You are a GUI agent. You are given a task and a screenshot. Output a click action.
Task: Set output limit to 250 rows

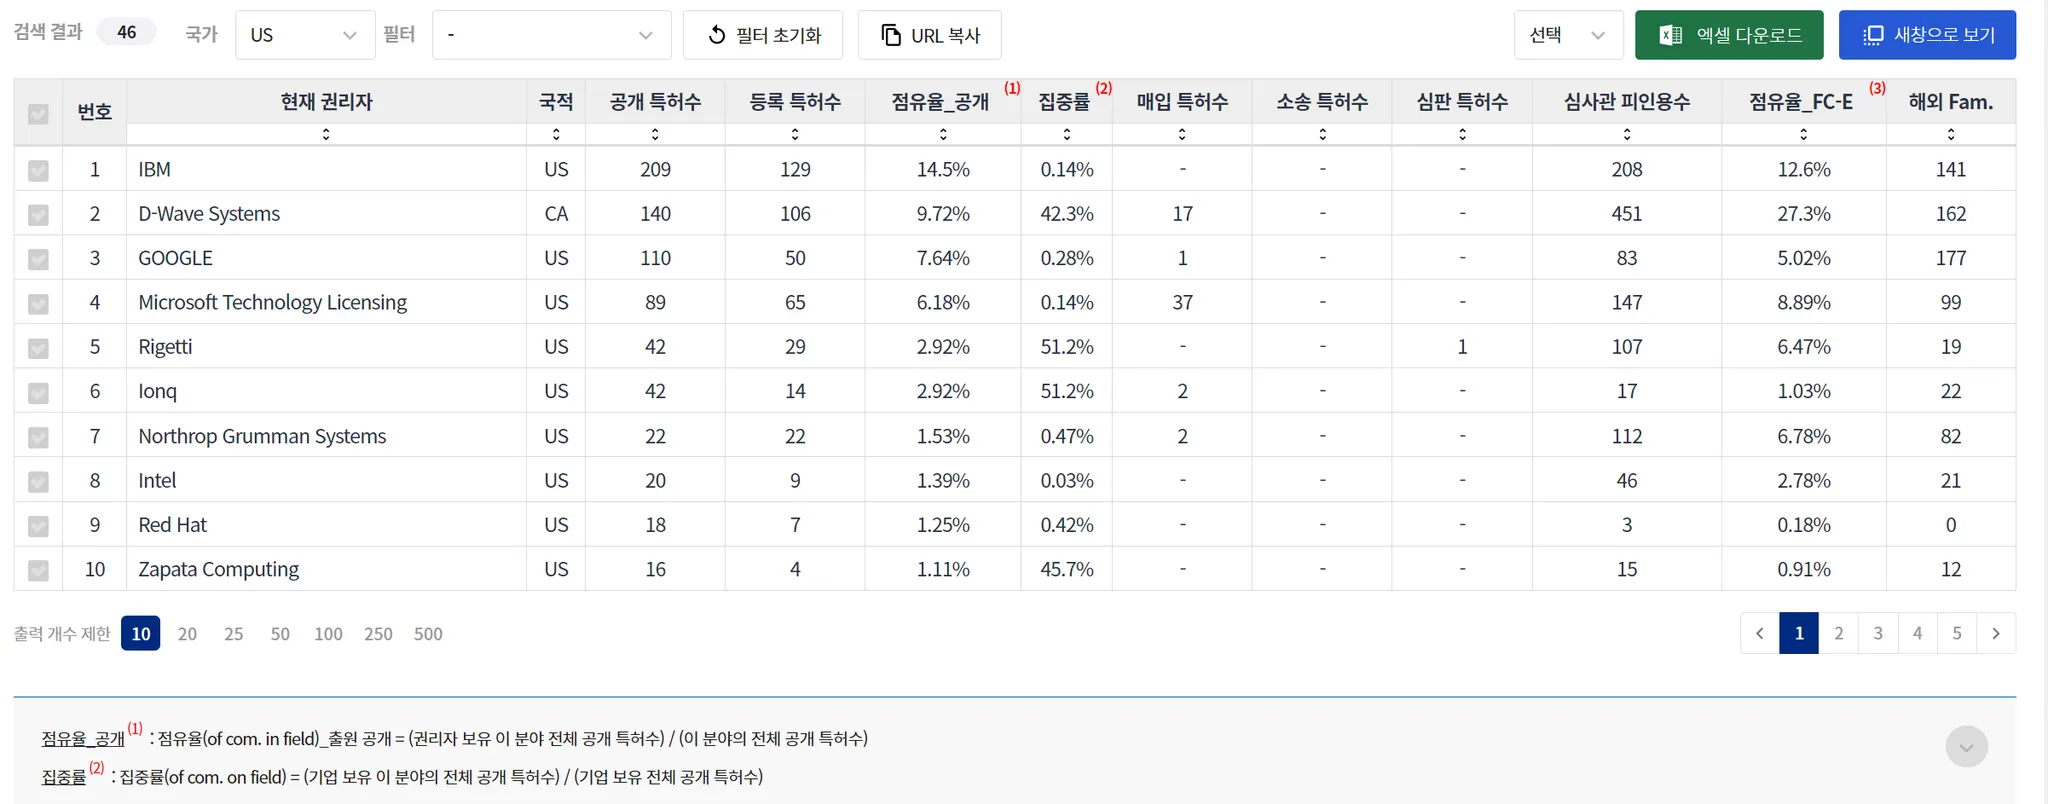tap(378, 634)
